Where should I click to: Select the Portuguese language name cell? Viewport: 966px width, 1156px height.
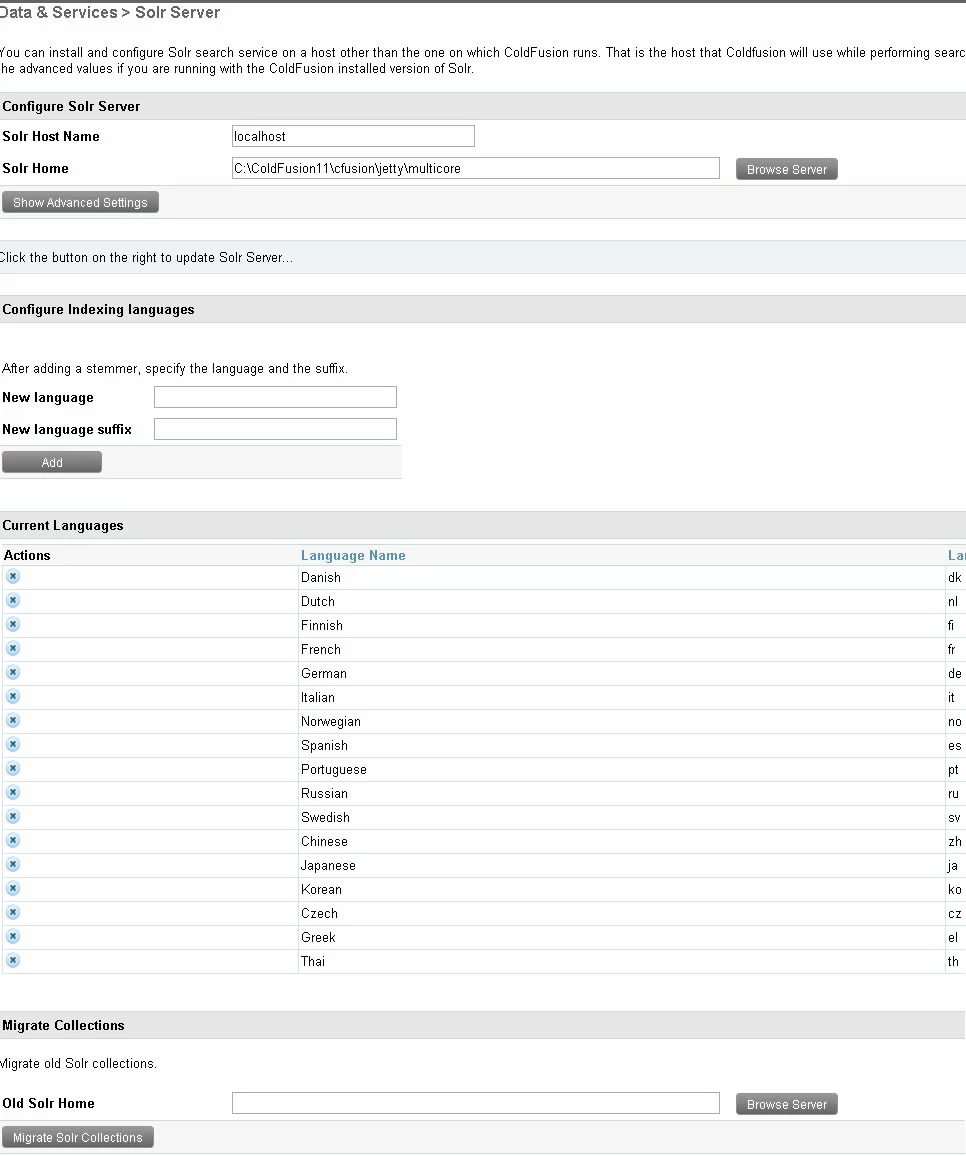(x=622, y=769)
